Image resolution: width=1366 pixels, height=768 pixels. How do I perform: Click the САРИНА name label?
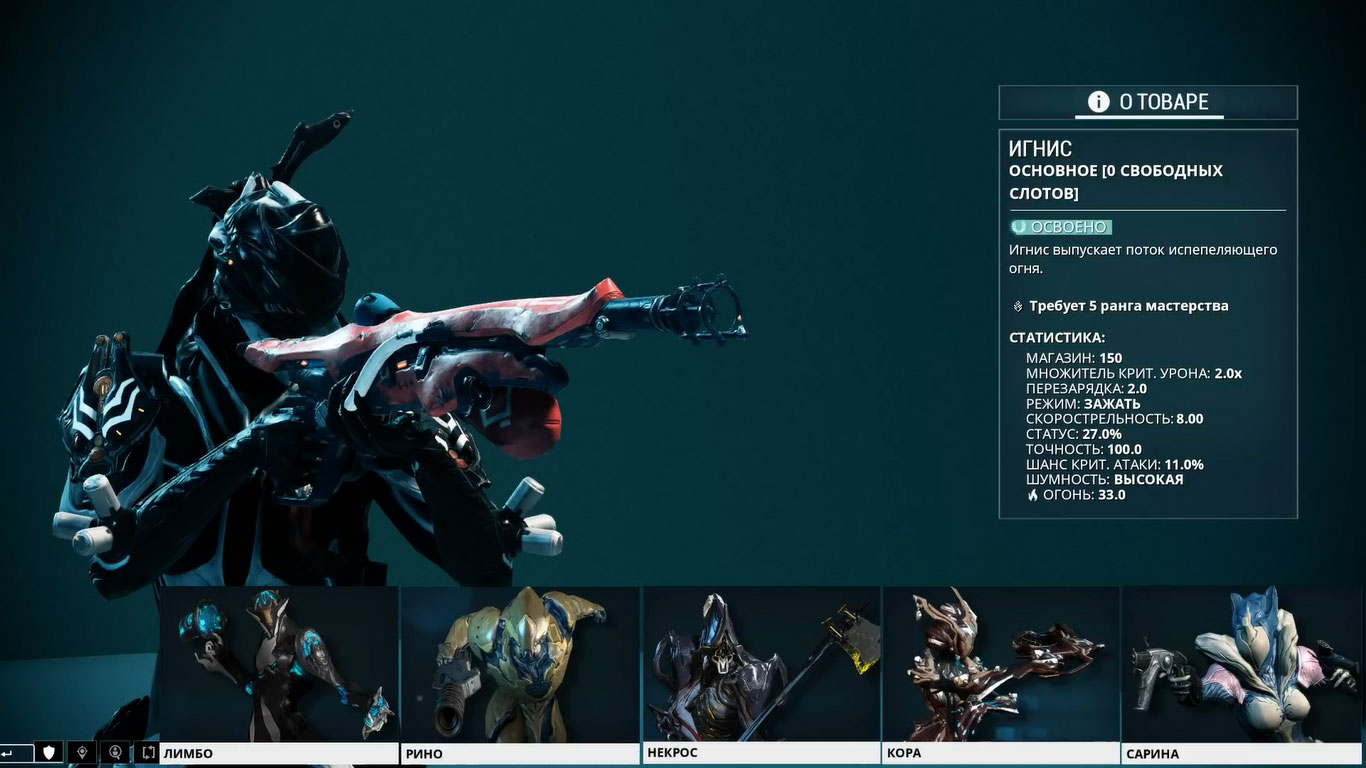click(1153, 753)
